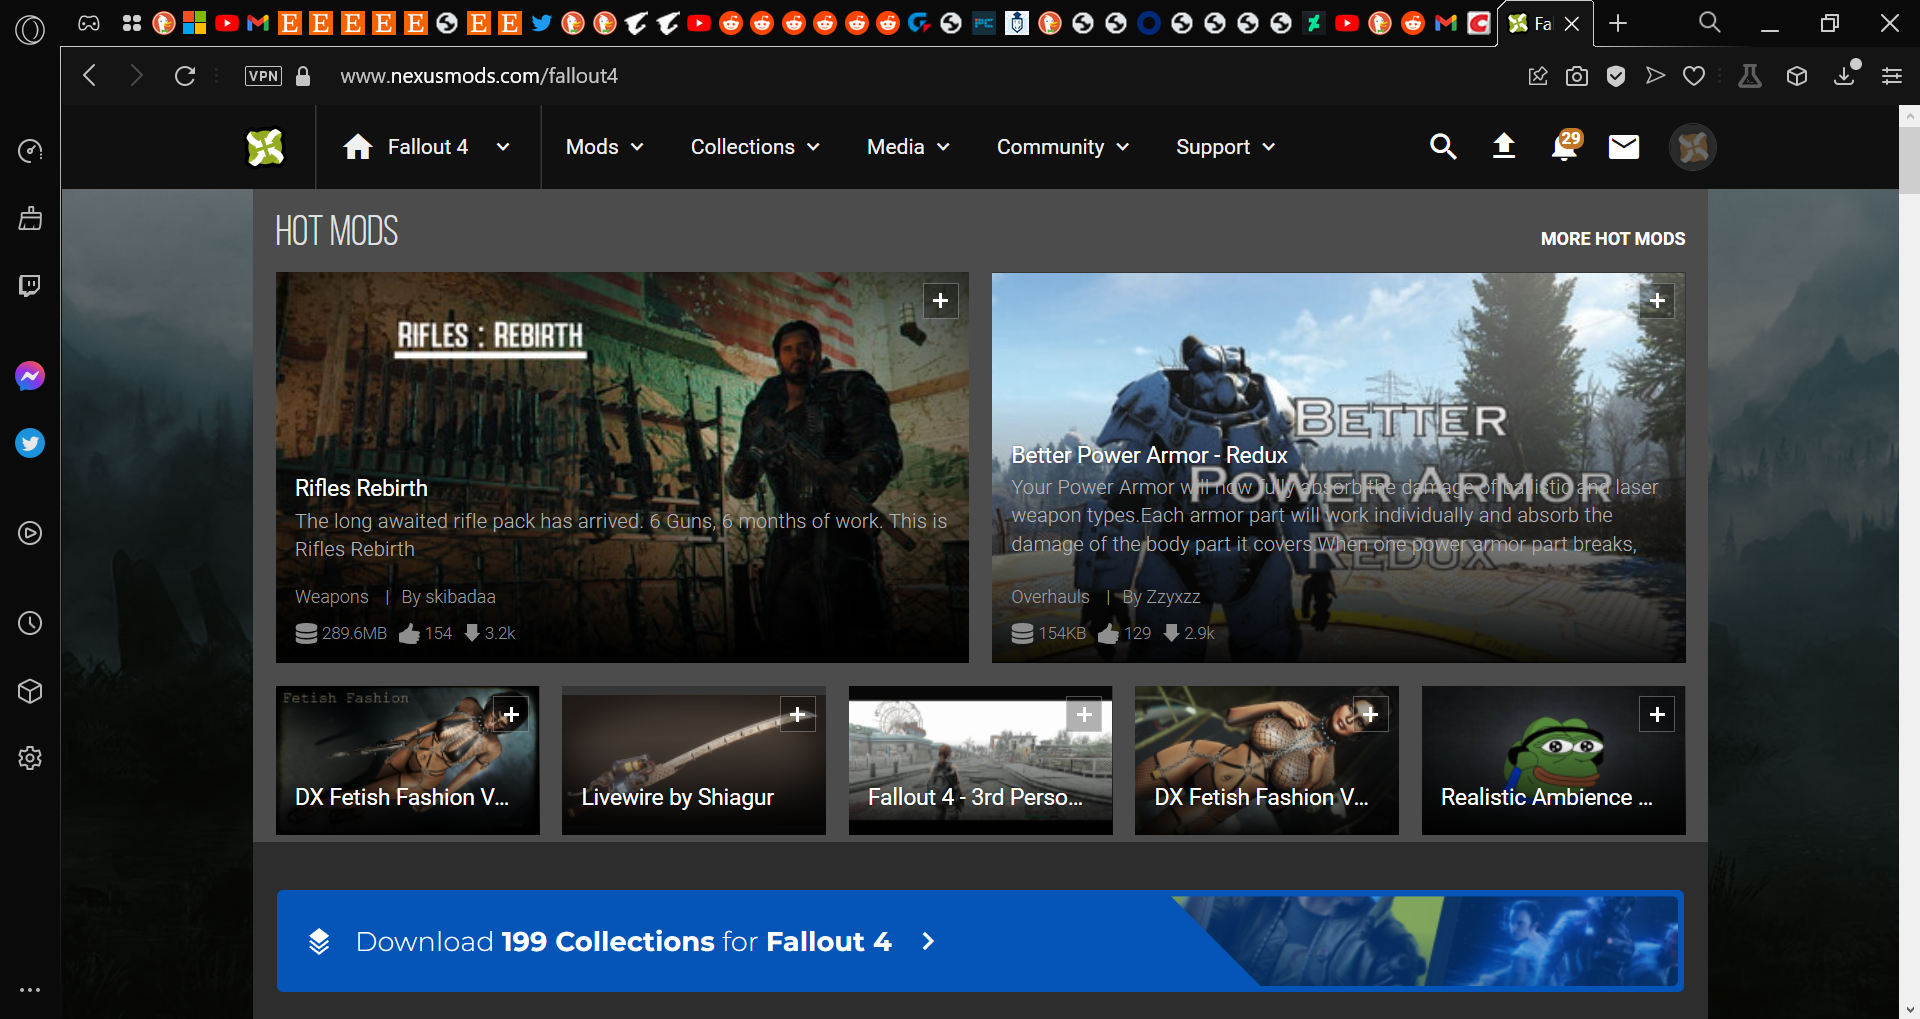Expand the Mods dropdown menu
The width and height of the screenshot is (1920, 1019).
605,147
